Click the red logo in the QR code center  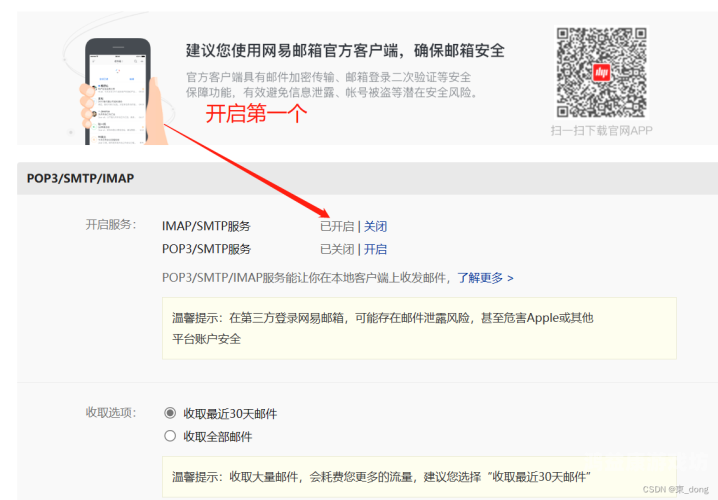(601, 72)
